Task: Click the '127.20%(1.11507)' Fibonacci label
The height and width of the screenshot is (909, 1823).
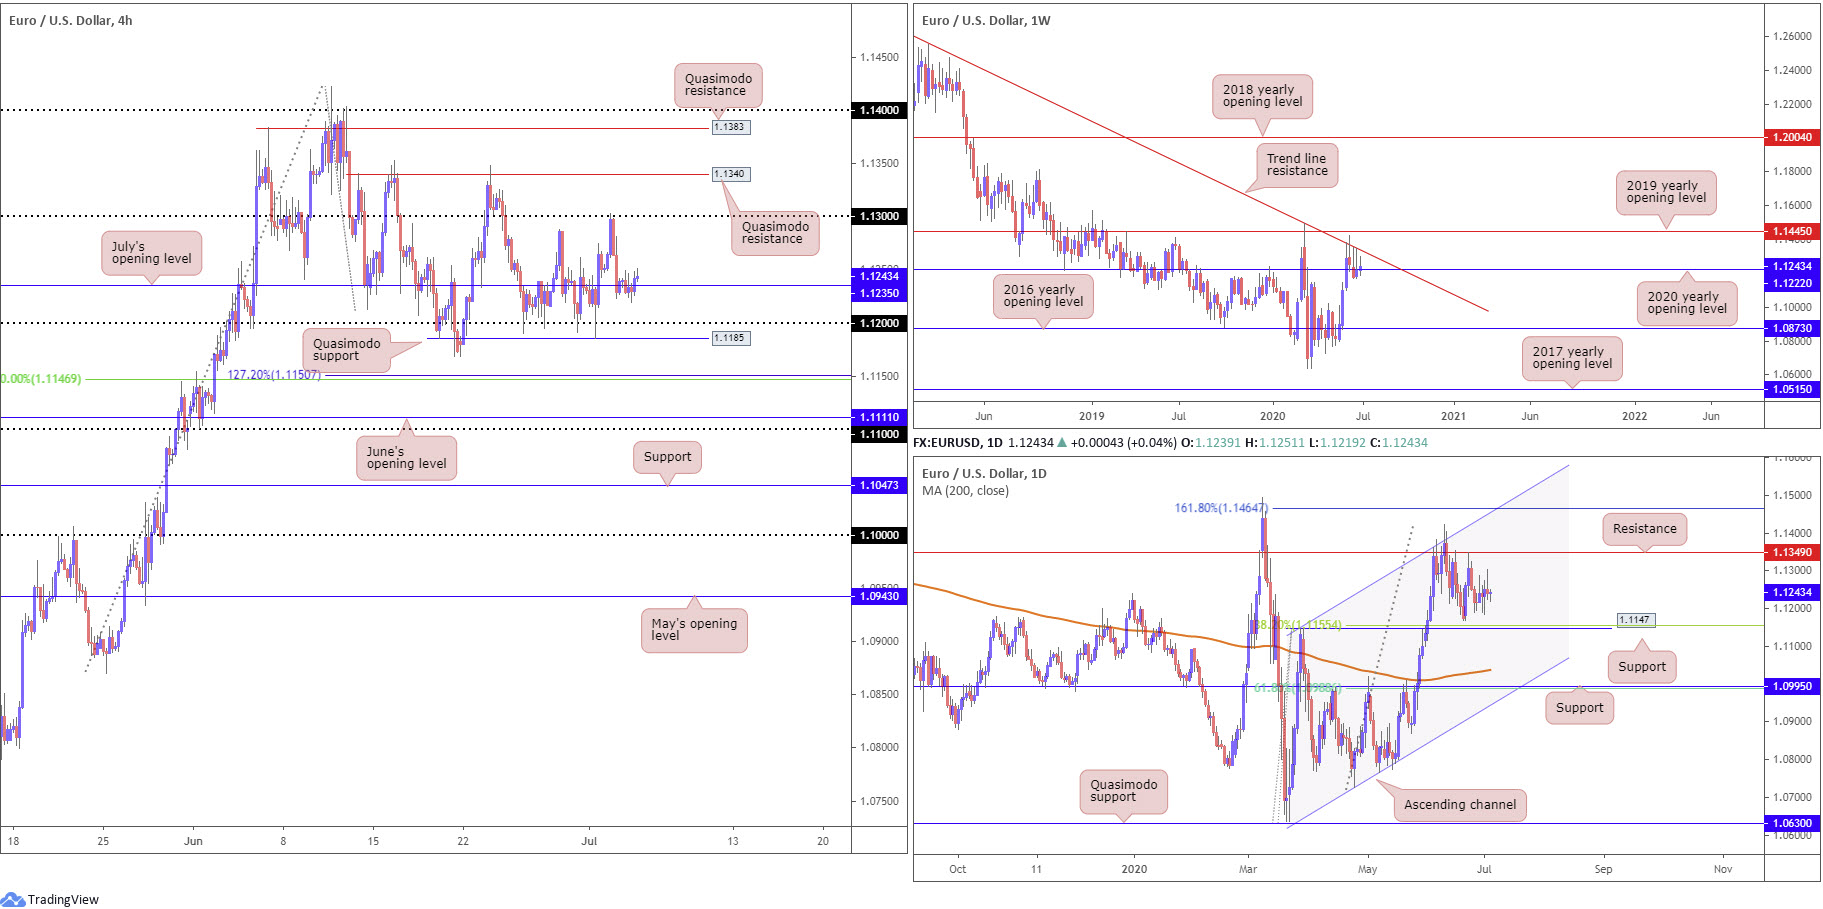Action: pyautogui.click(x=274, y=375)
